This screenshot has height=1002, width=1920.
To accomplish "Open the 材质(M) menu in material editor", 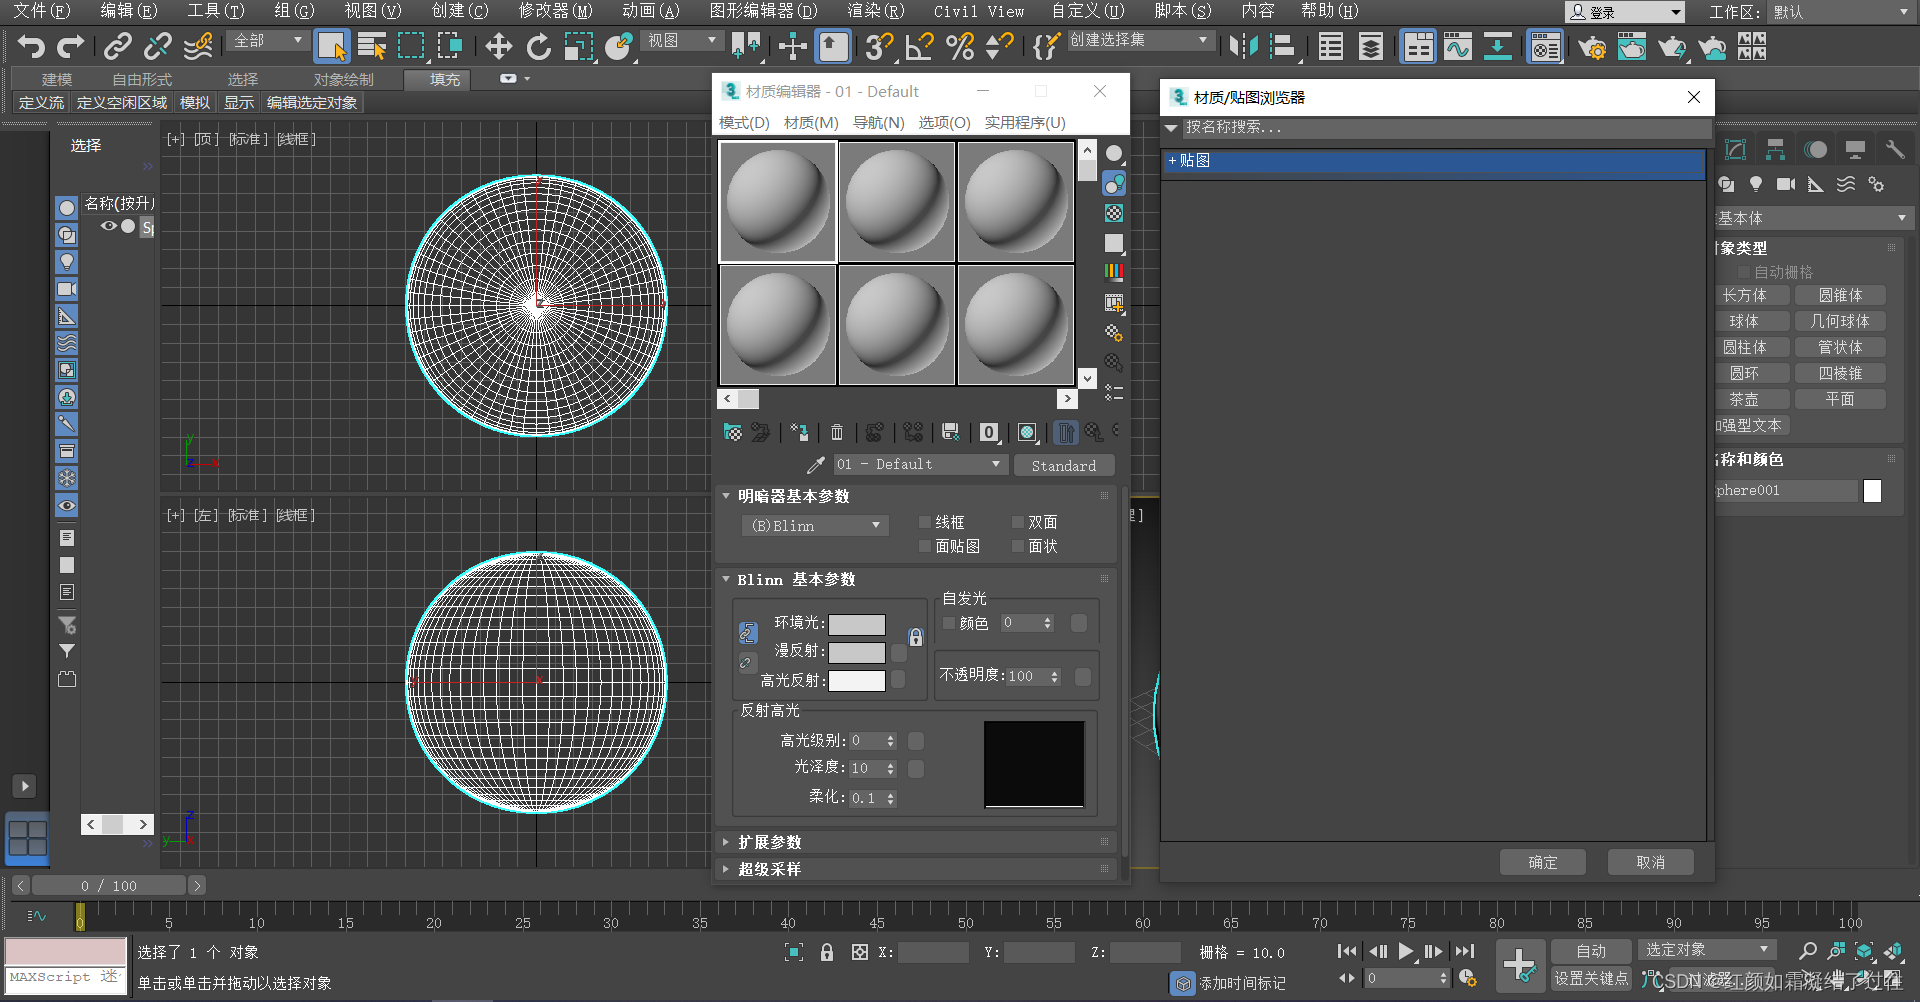I will point(811,122).
